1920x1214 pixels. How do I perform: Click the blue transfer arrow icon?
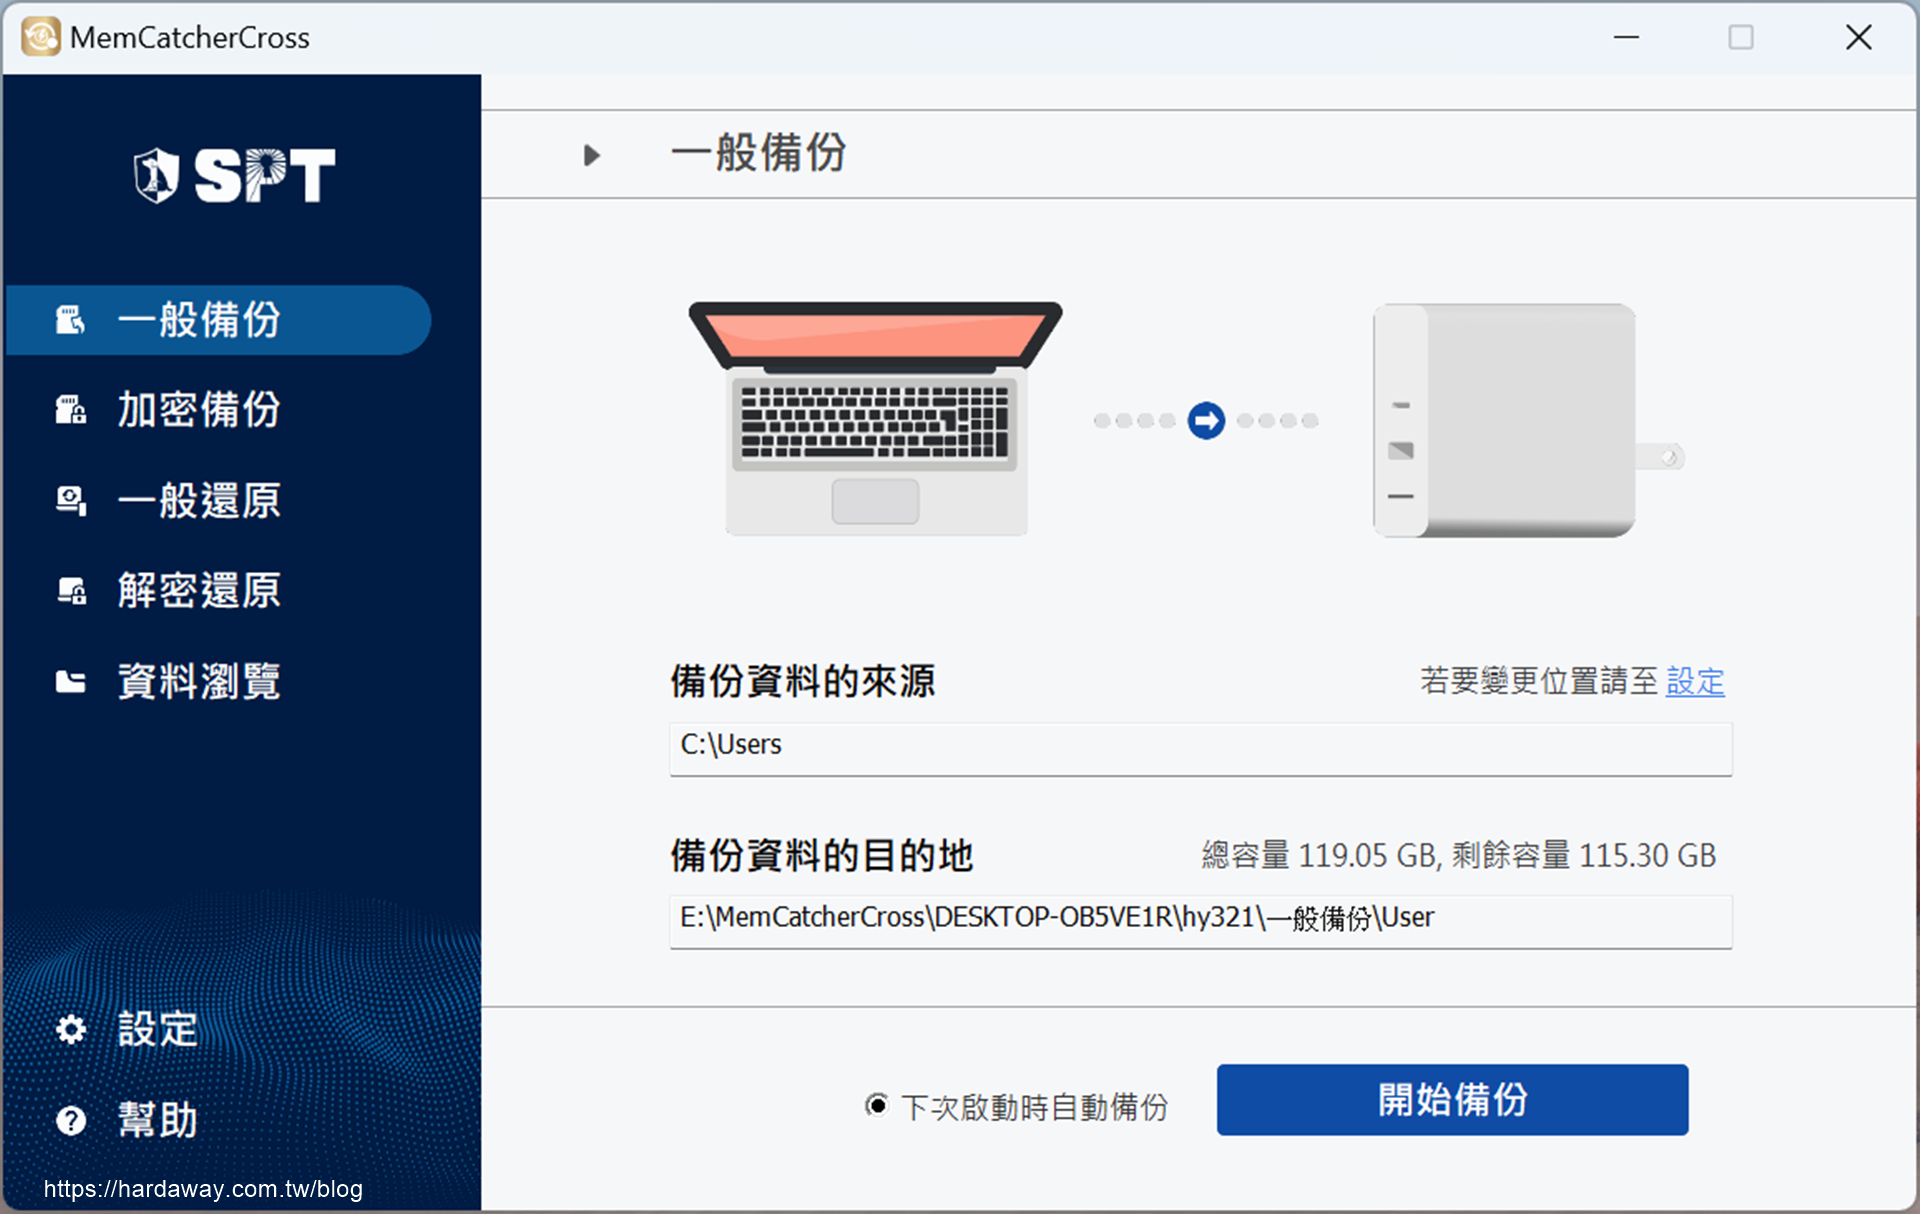pyautogui.click(x=1206, y=420)
